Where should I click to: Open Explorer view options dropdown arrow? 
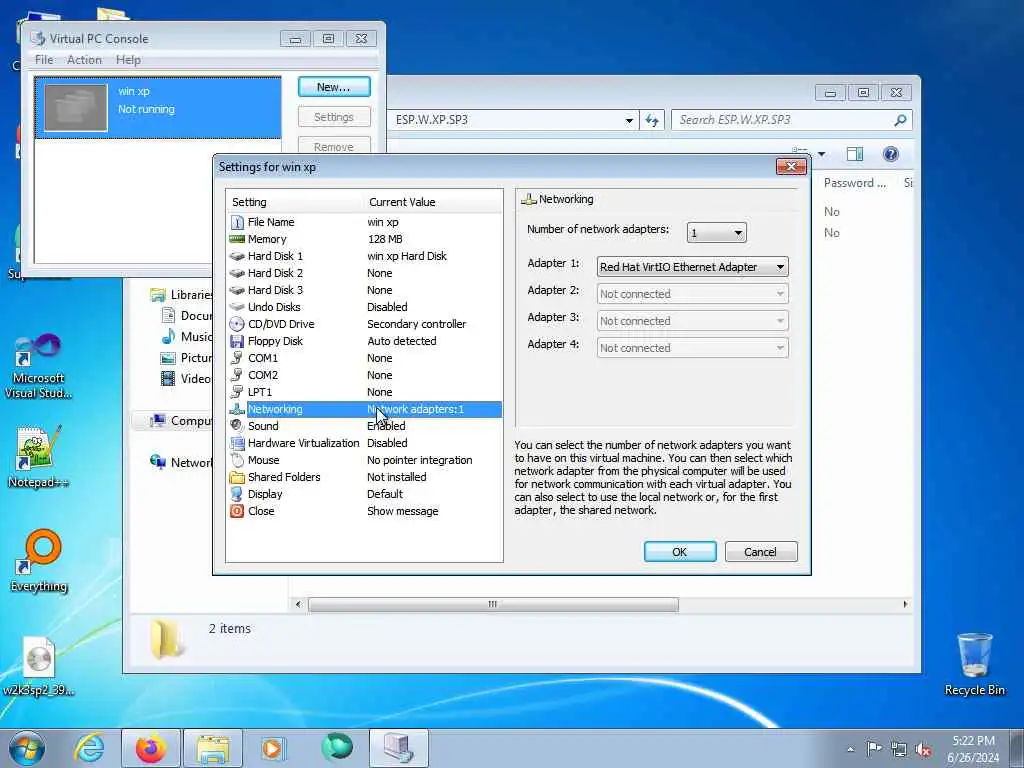pyautogui.click(x=821, y=154)
